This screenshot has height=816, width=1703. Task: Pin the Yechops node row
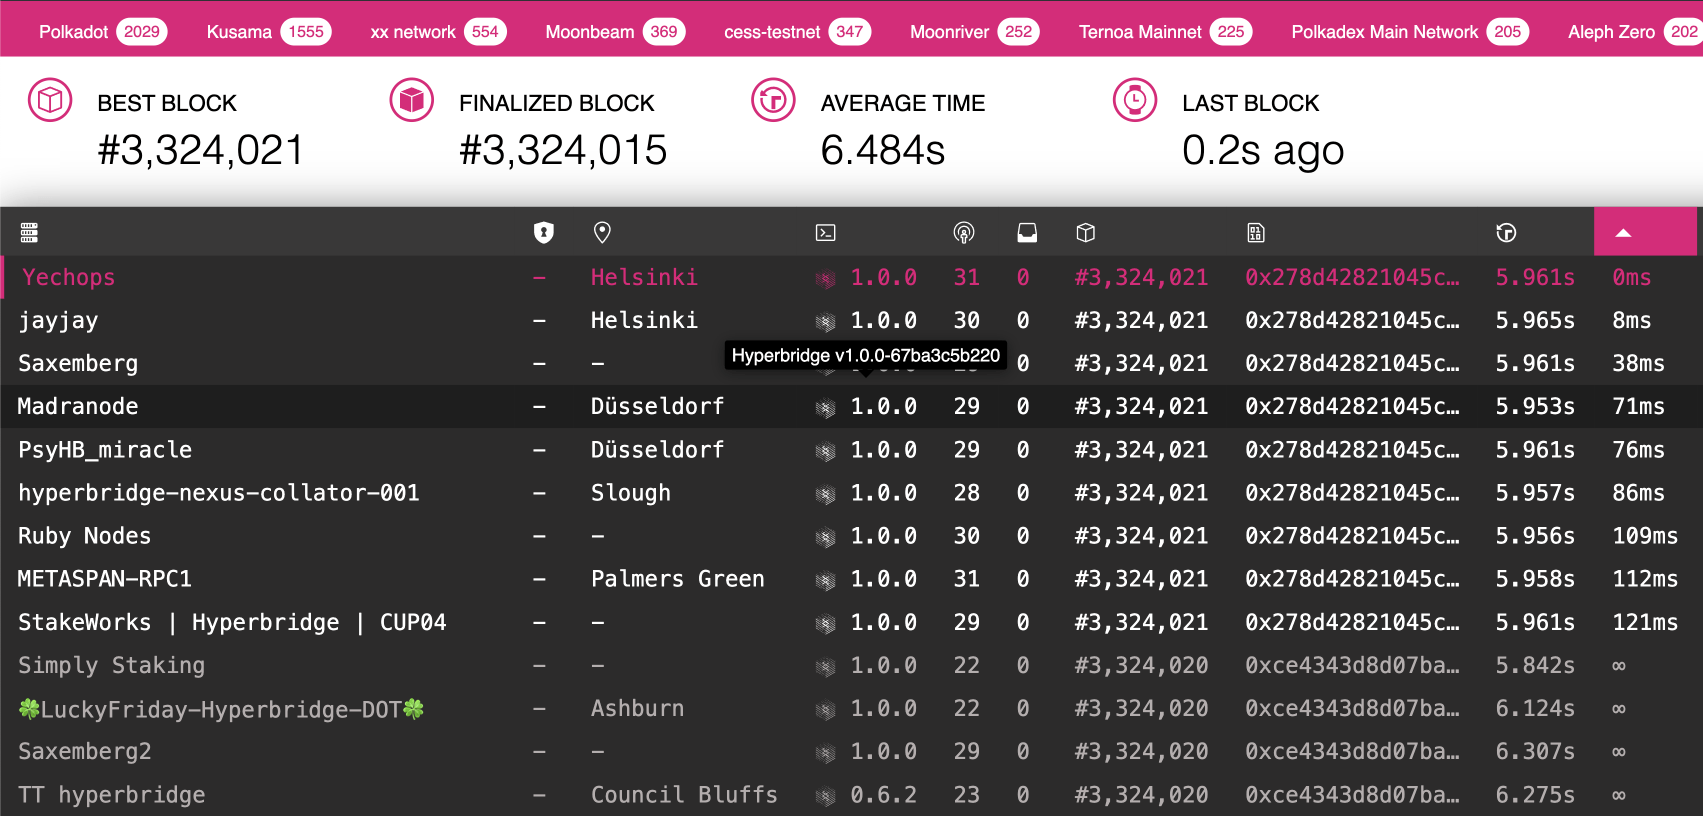69,278
